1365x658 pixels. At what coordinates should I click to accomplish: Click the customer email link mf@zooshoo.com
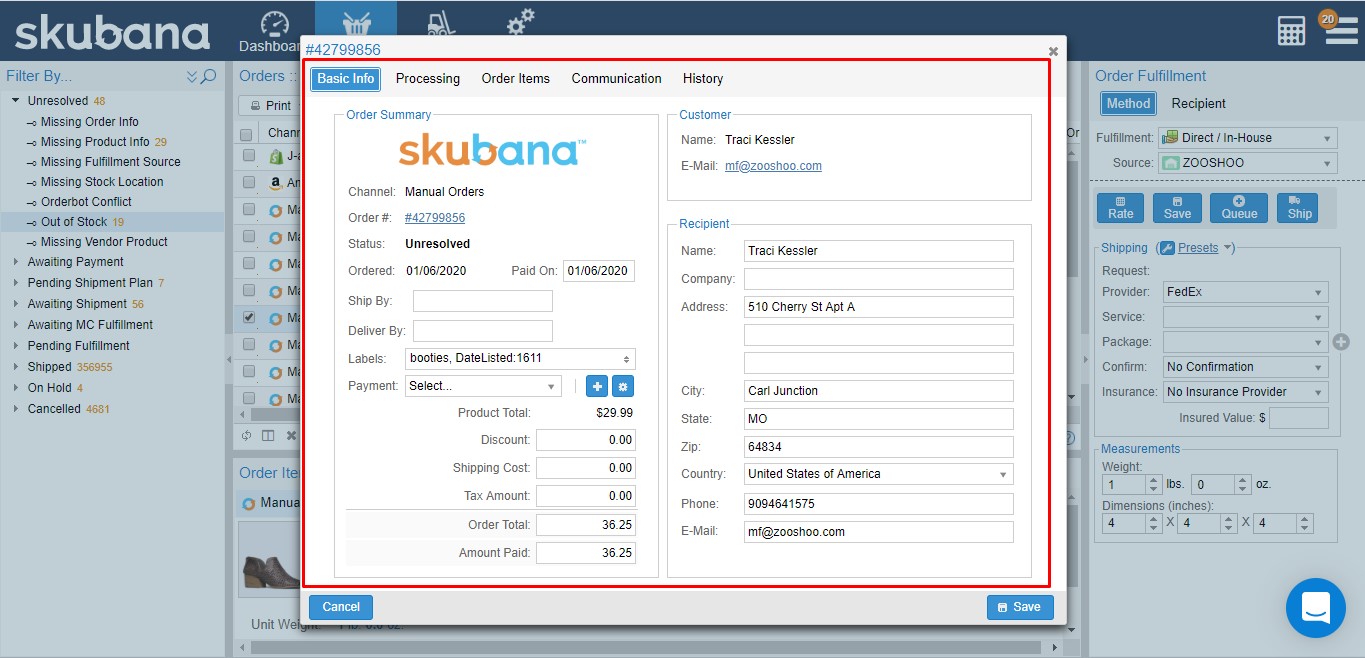click(773, 166)
